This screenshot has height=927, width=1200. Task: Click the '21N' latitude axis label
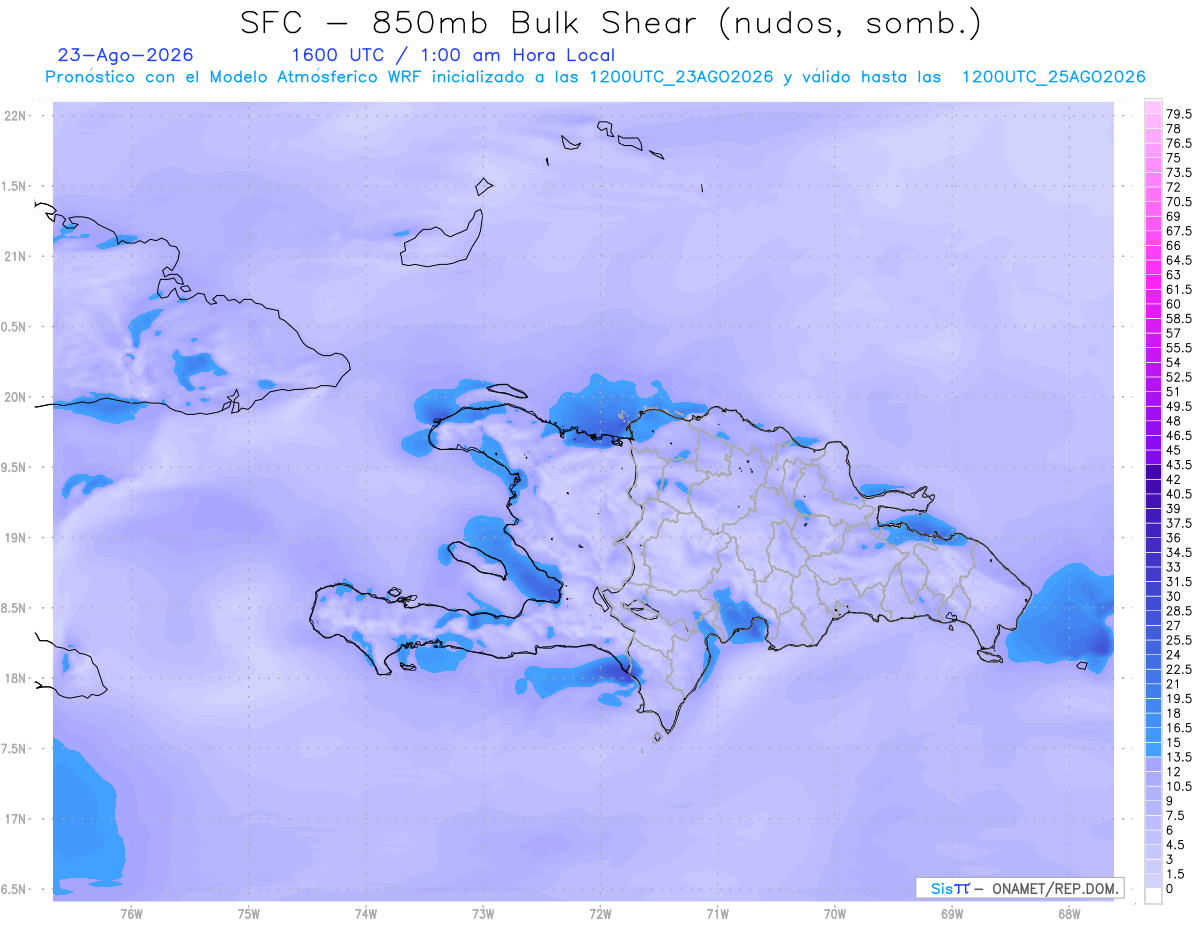[x=15, y=256]
